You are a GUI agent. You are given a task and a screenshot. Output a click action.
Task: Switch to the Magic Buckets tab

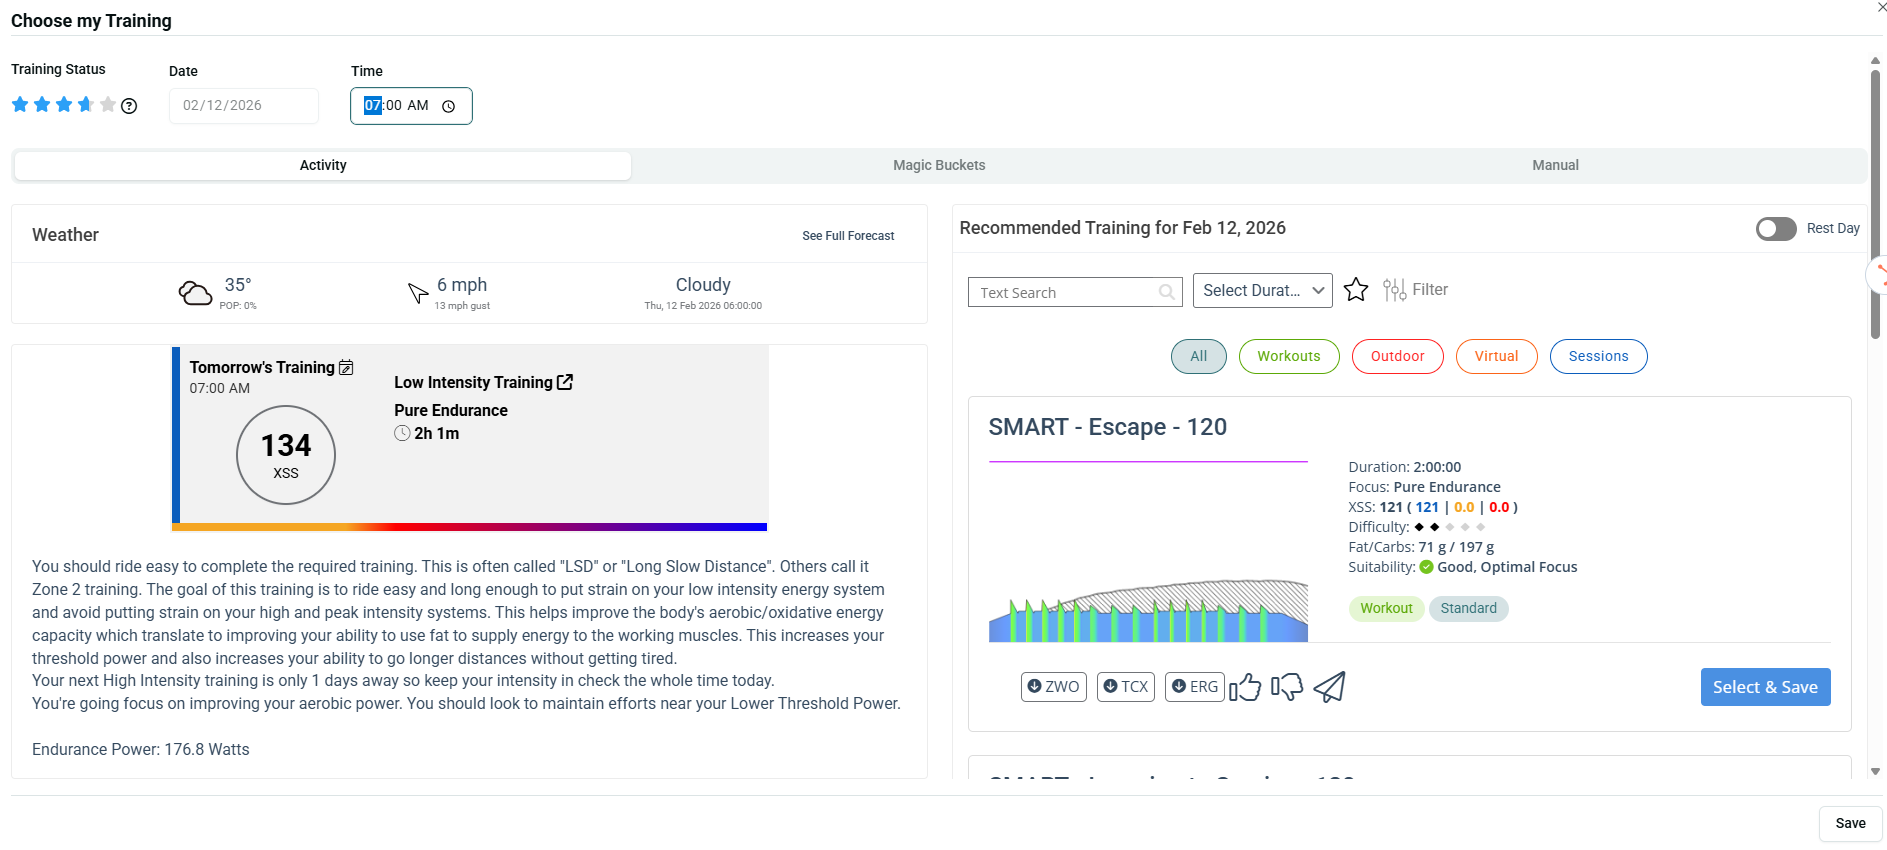pos(939,166)
